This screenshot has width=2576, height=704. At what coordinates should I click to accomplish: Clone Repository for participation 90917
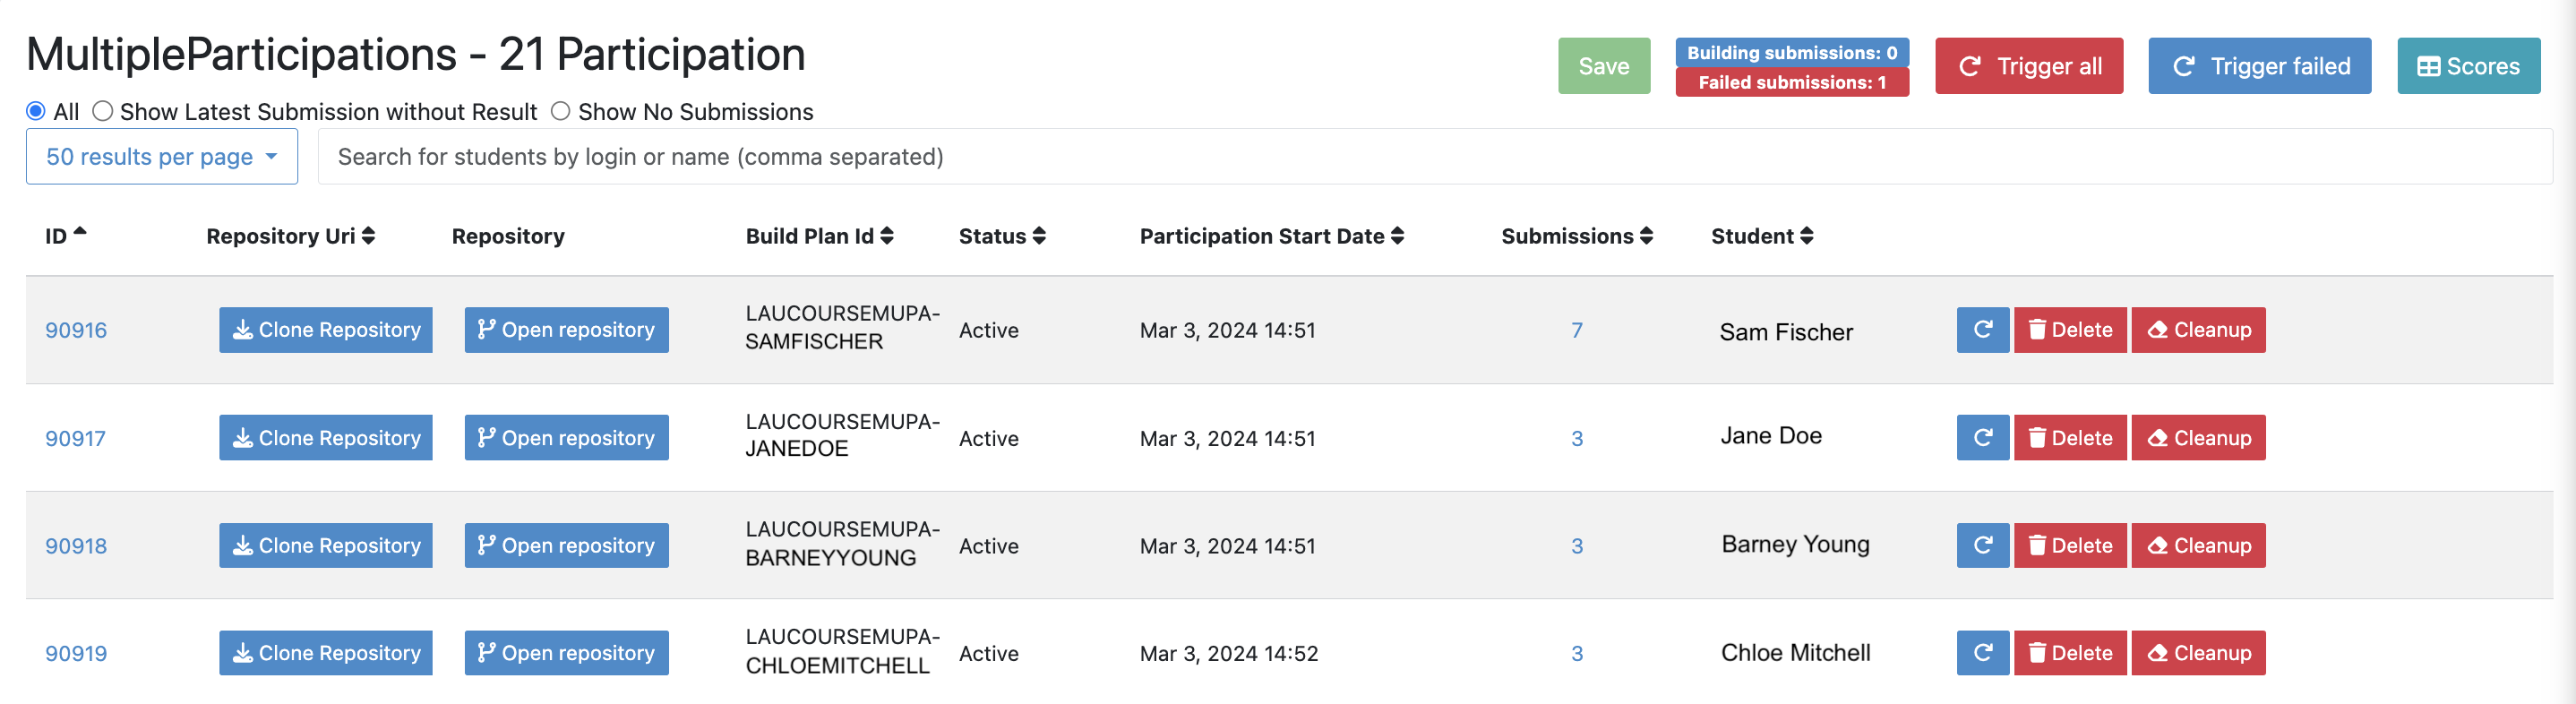[x=326, y=437]
